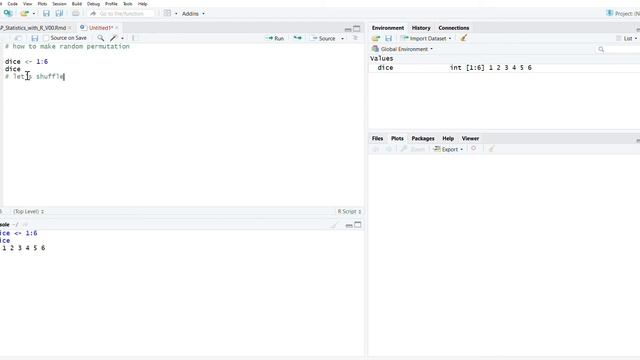This screenshot has width=640, height=360.
Task: Toggle Source on Save checkbox
Action: (x=46, y=38)
